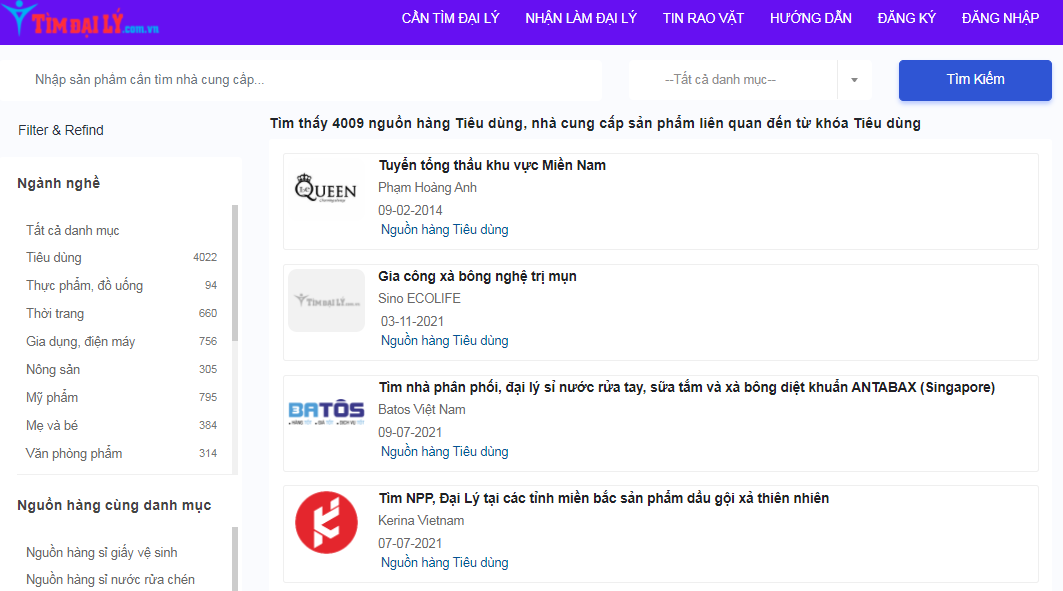
Task: Click the 'Nguồn hàng cùng danh mục' list scrollbar
Action: click(x=235, y=558)
